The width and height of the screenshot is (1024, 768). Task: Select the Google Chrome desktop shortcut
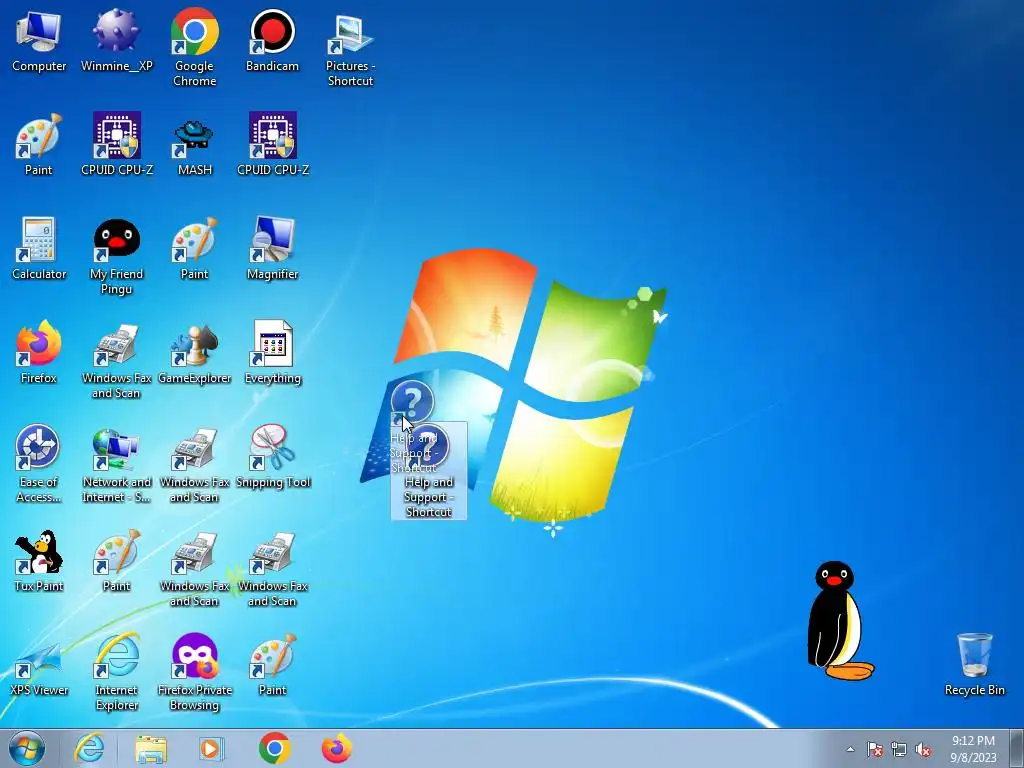coord(195,47)
